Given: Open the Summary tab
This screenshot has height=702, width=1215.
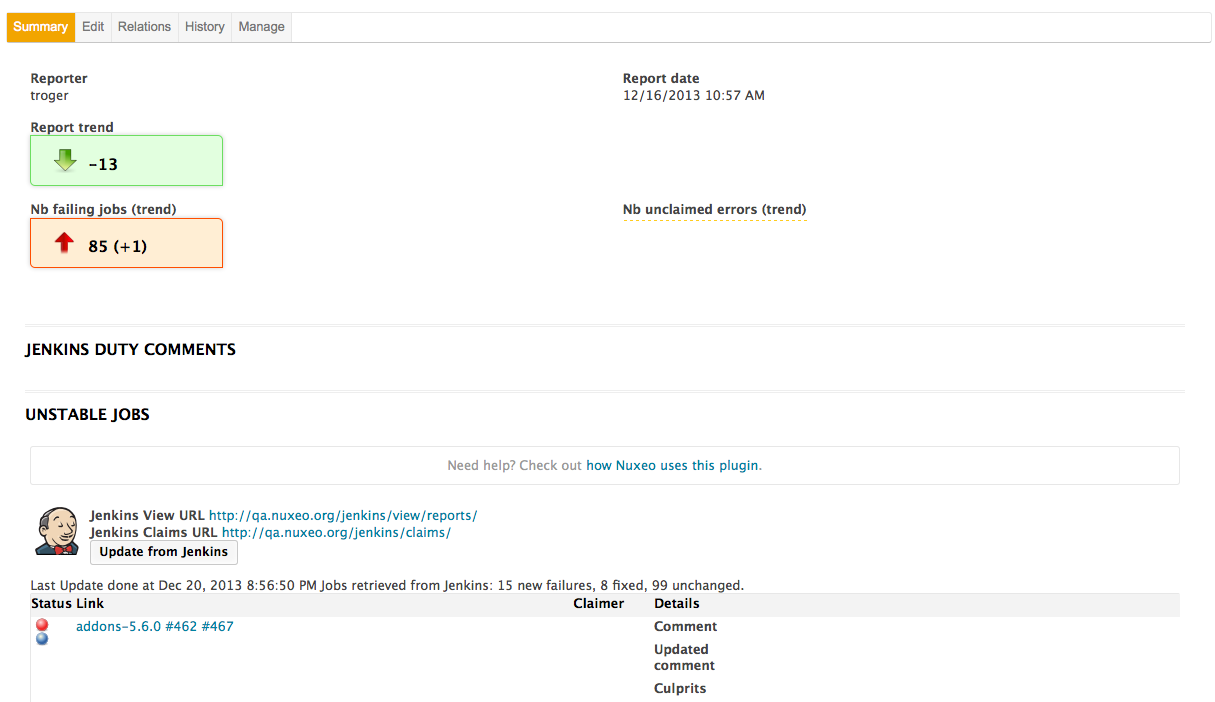Looking at the screenshot, I should [x=41, y=27].
